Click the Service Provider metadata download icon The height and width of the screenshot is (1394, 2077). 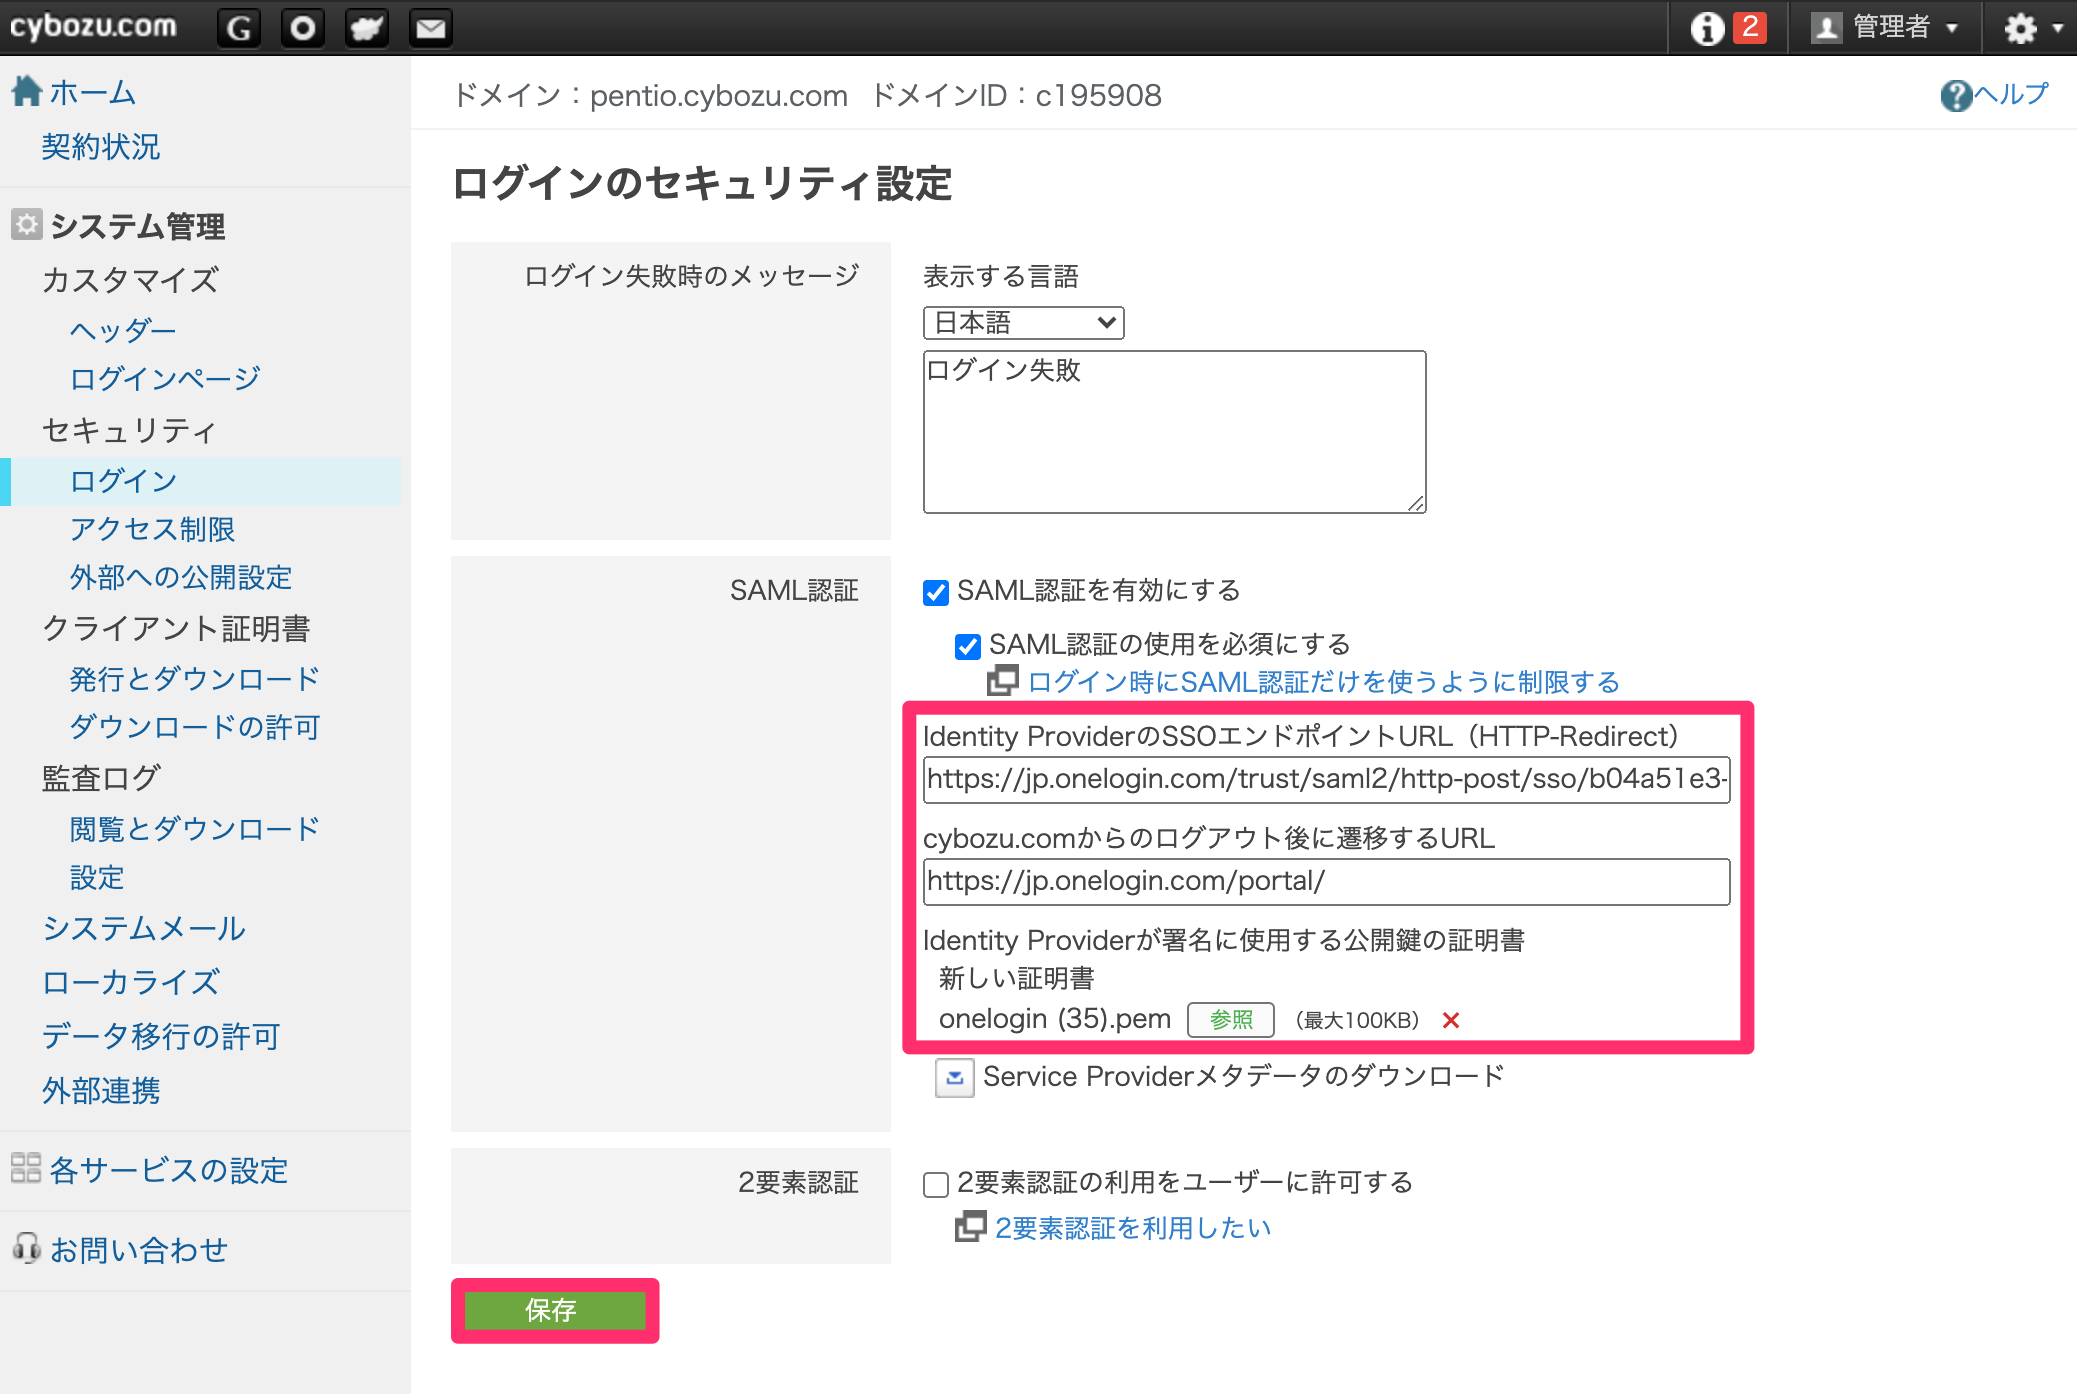[955, 1078]
